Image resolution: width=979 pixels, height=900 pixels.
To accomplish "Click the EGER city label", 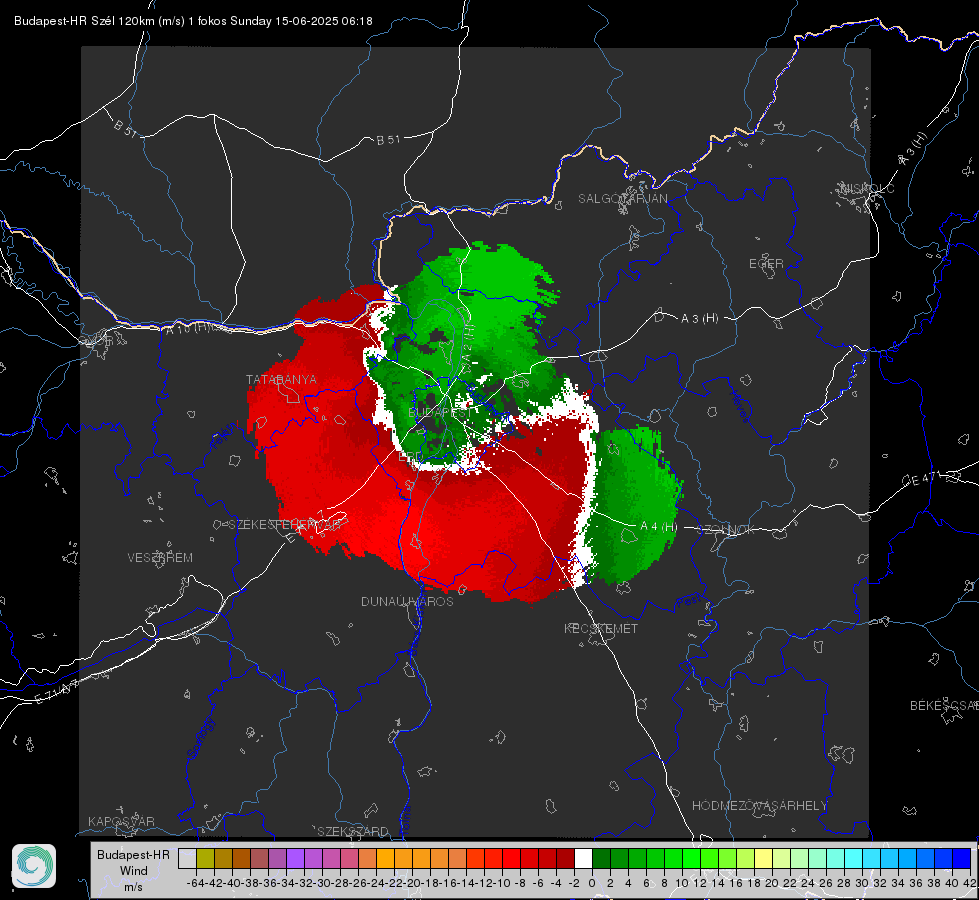I will coord(766,264).
